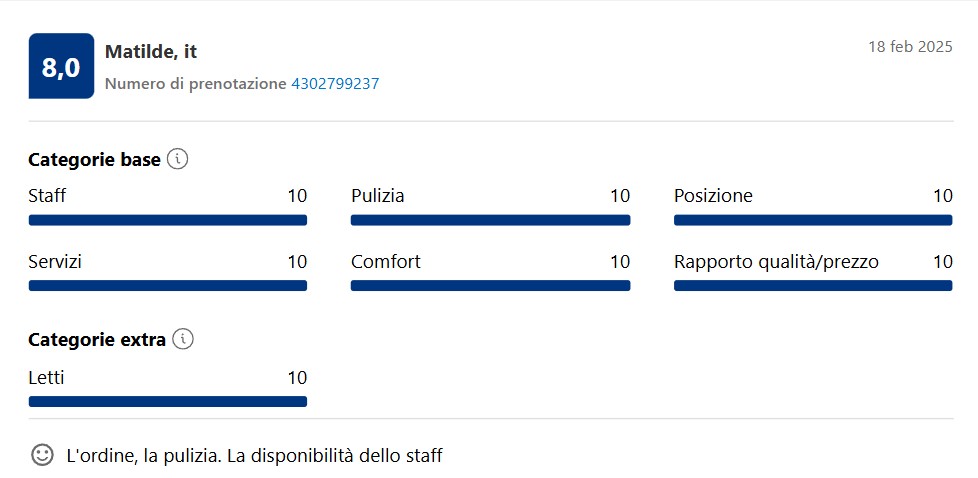Image resolution: width=978 pixels, height=478 pixels.
Task: Click the 8,0 score badge
Action: click(61, 66)
